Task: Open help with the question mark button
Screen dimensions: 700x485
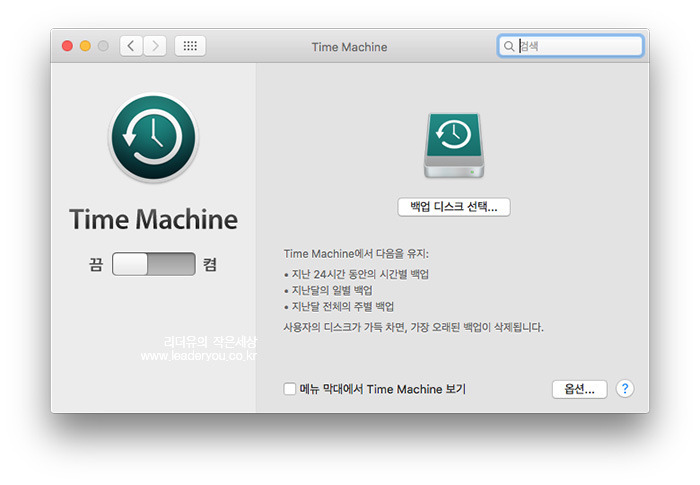Action: click(625, 389)
